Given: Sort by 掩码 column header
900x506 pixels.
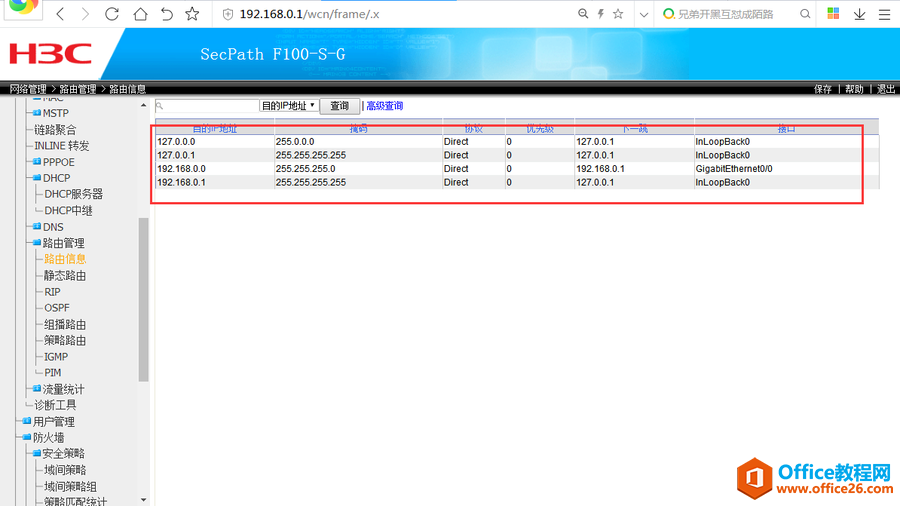Looking at the screenshot, I should [x=359, y=129].
